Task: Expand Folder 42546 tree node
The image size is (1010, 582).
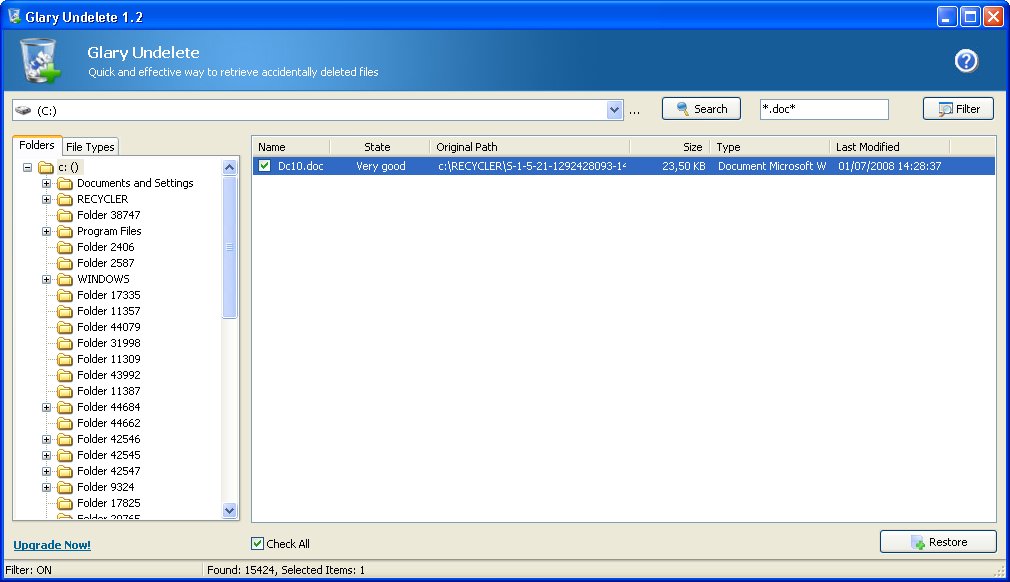Action: click(x=46, y=440)
